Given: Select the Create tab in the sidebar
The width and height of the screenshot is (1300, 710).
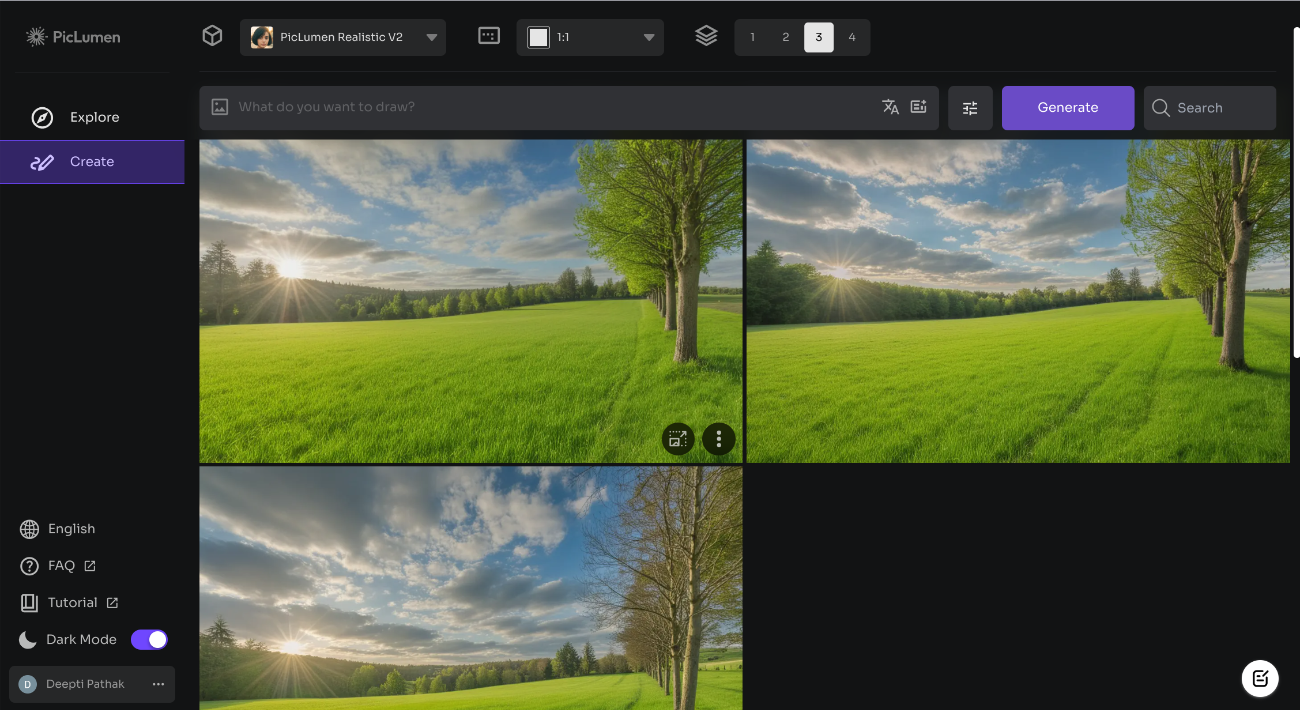Looking at the screenshot, I should pyautogui.click(x=92, y=161).
